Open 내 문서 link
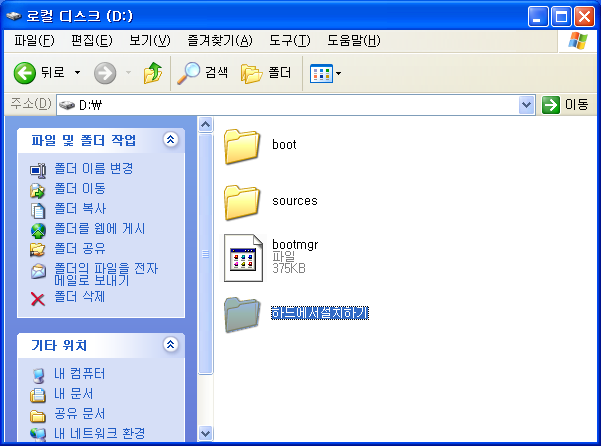Screen dimensions: 601x446 [74, 394]
